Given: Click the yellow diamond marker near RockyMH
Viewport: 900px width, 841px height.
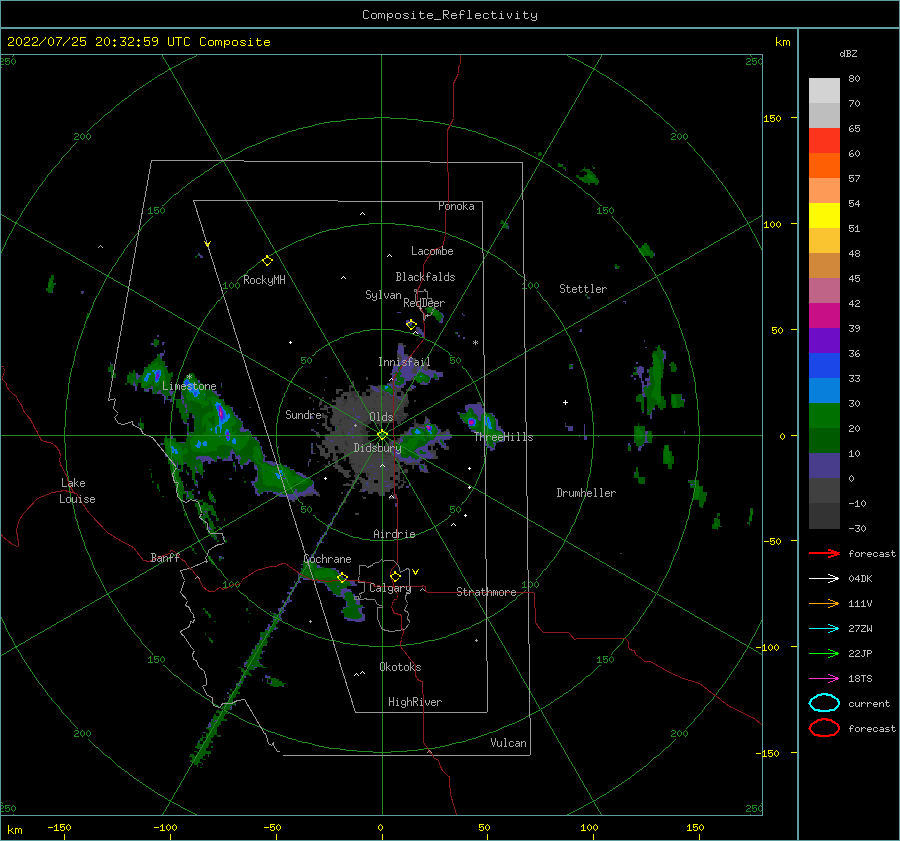Looking at the screenshot, I should 267,261.
